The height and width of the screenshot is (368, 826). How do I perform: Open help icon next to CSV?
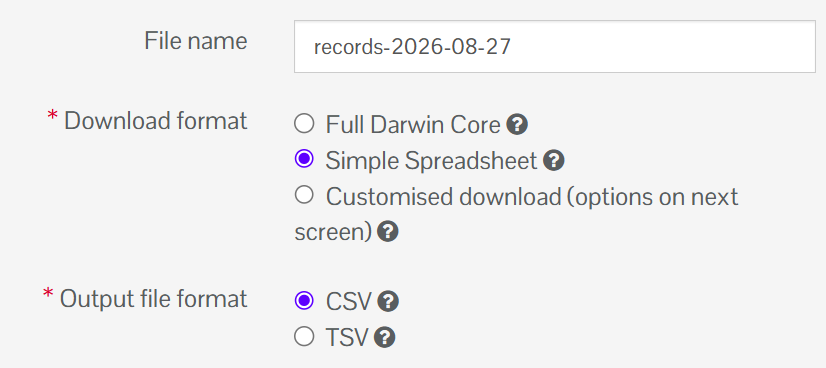(x=388, y=302)
